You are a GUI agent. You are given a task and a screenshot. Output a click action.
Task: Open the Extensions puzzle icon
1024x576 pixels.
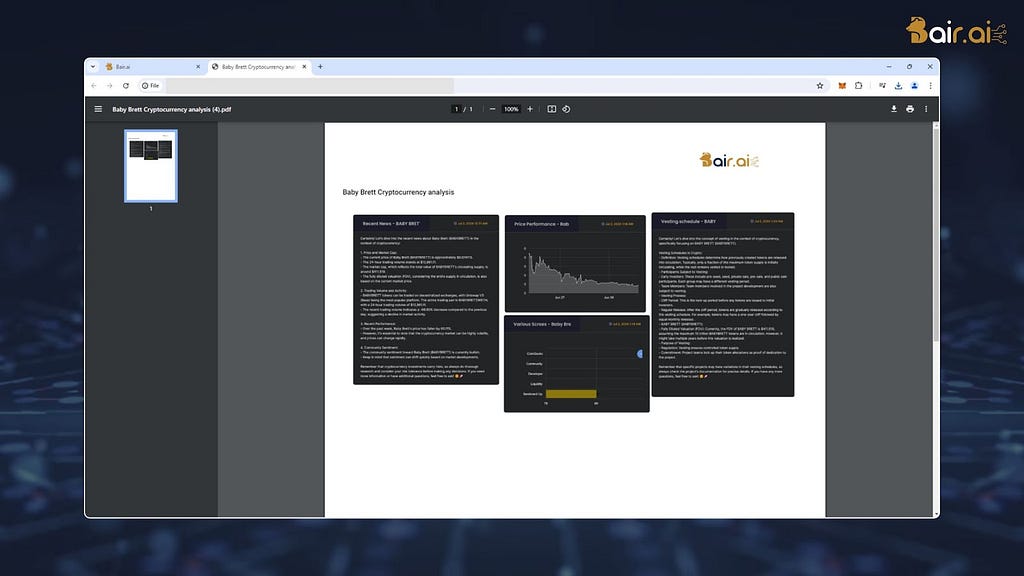tap(858, 86)
